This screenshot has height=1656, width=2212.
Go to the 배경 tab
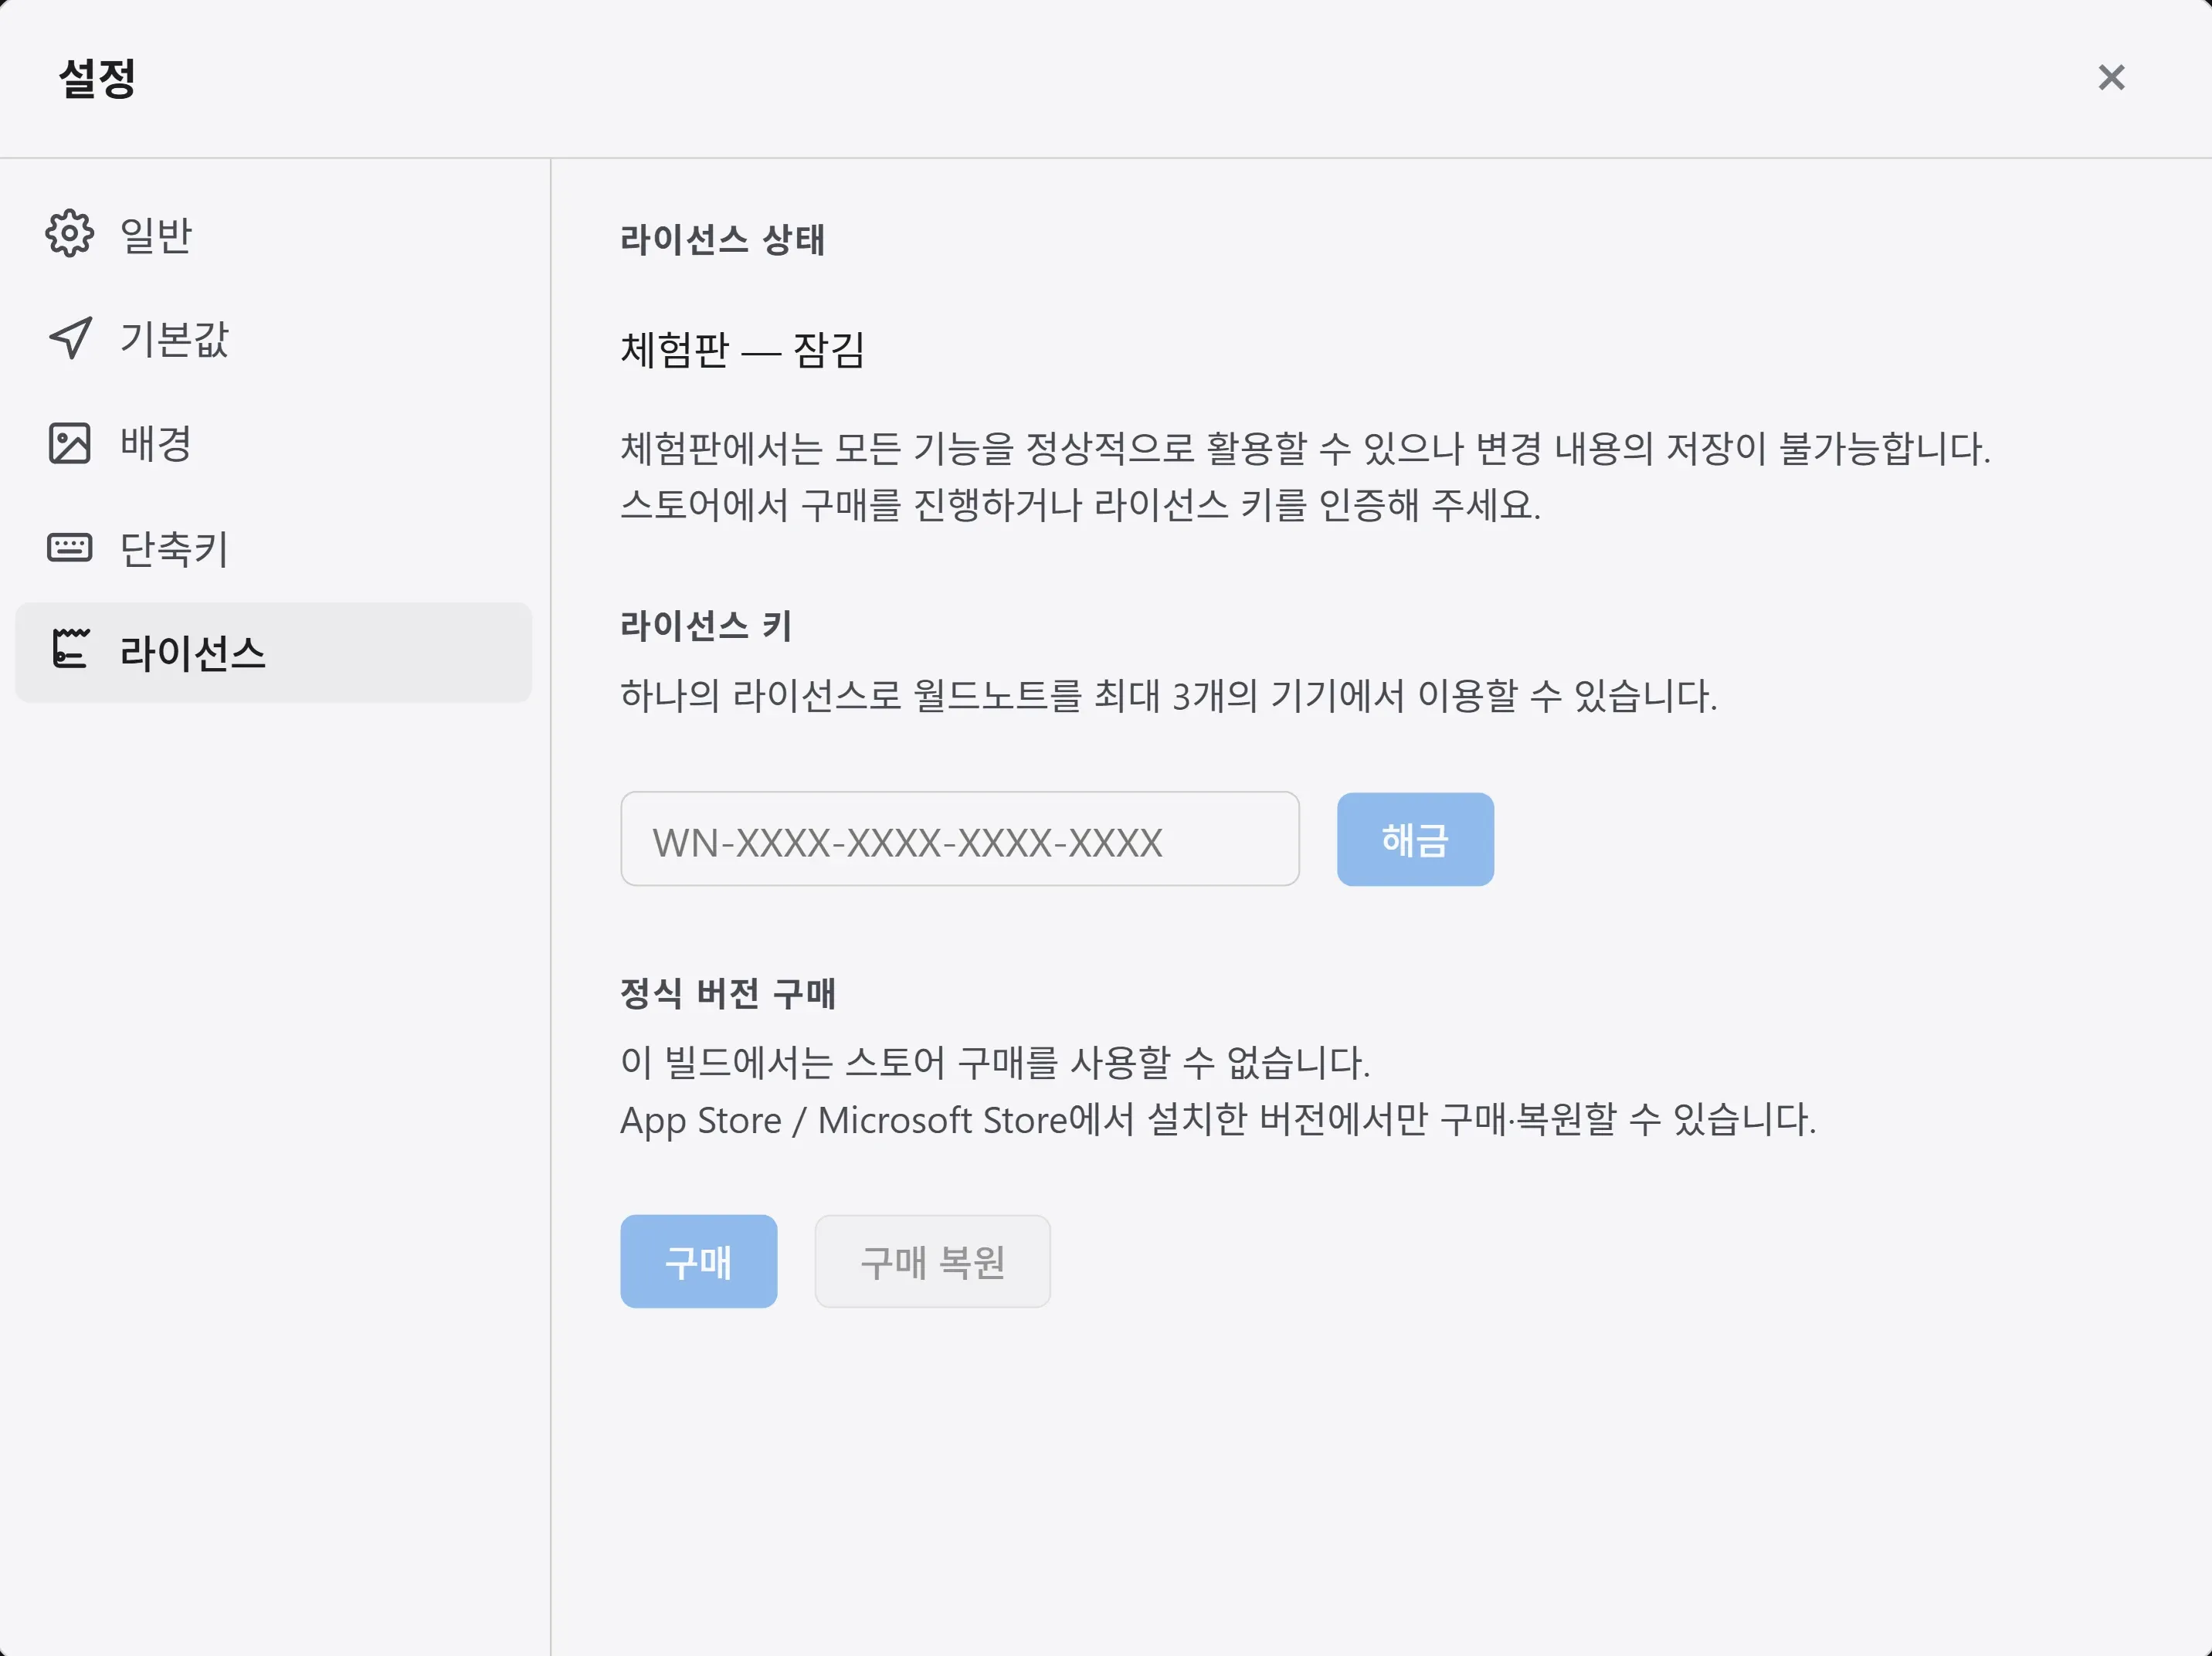point(273,443)
